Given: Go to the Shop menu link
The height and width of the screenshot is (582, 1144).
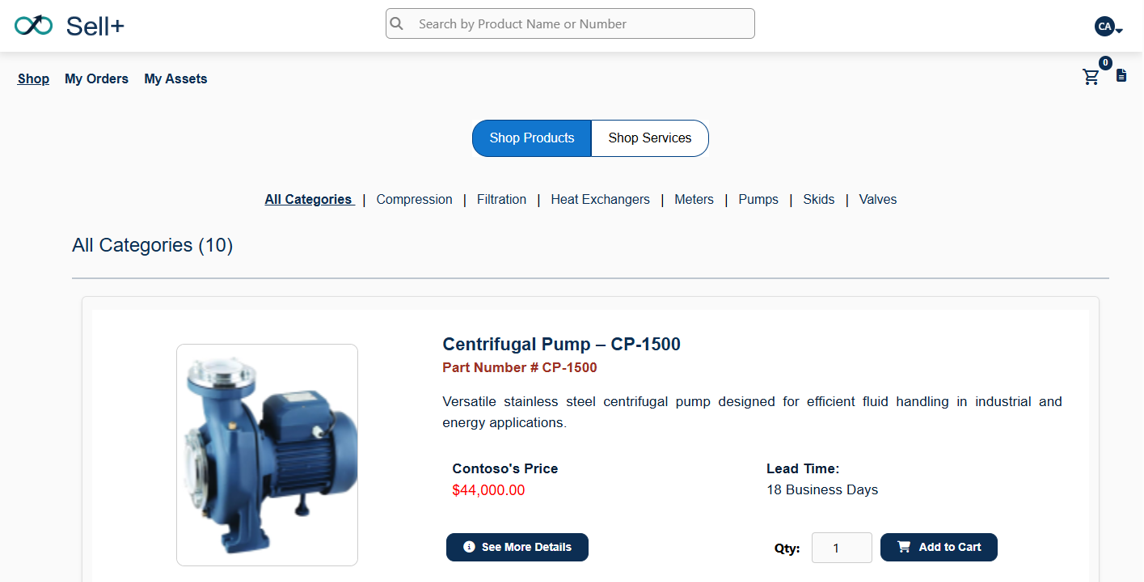Looking at the screenshot, I should tap(33, 79).
